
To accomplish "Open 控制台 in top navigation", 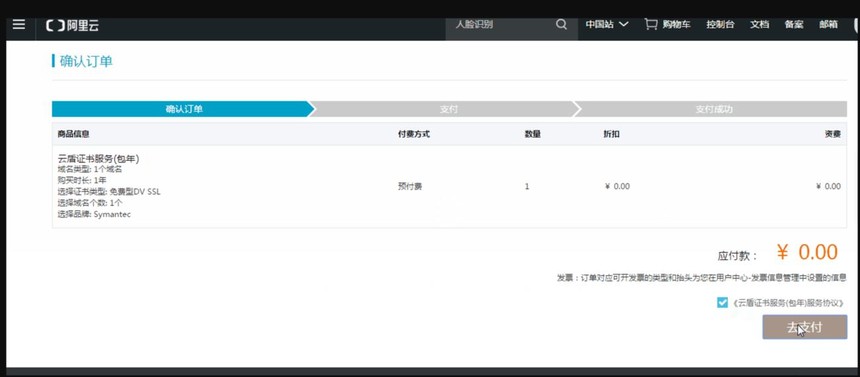I will coord(720,24).
